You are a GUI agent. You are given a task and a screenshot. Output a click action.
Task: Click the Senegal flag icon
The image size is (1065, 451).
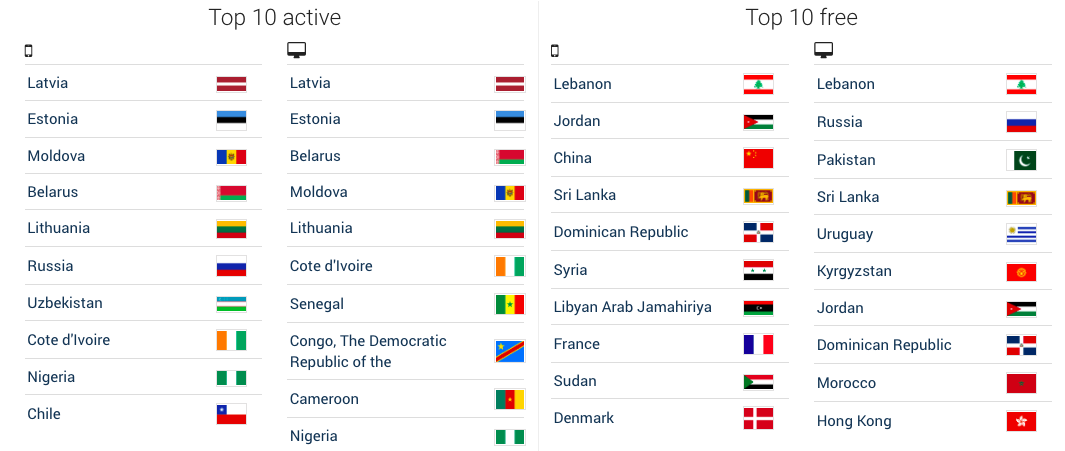(509, 304)
